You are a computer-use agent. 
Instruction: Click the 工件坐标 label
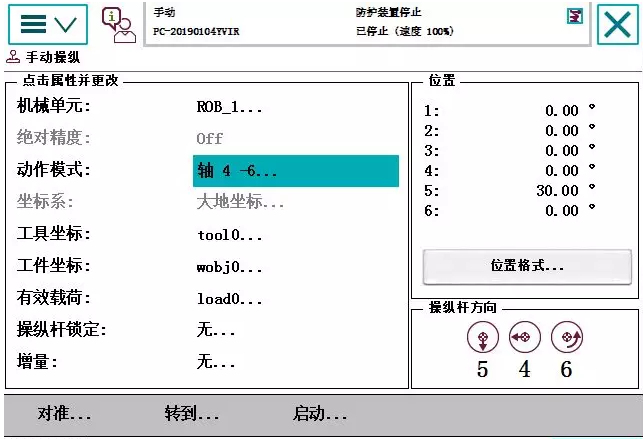(53, 266)
